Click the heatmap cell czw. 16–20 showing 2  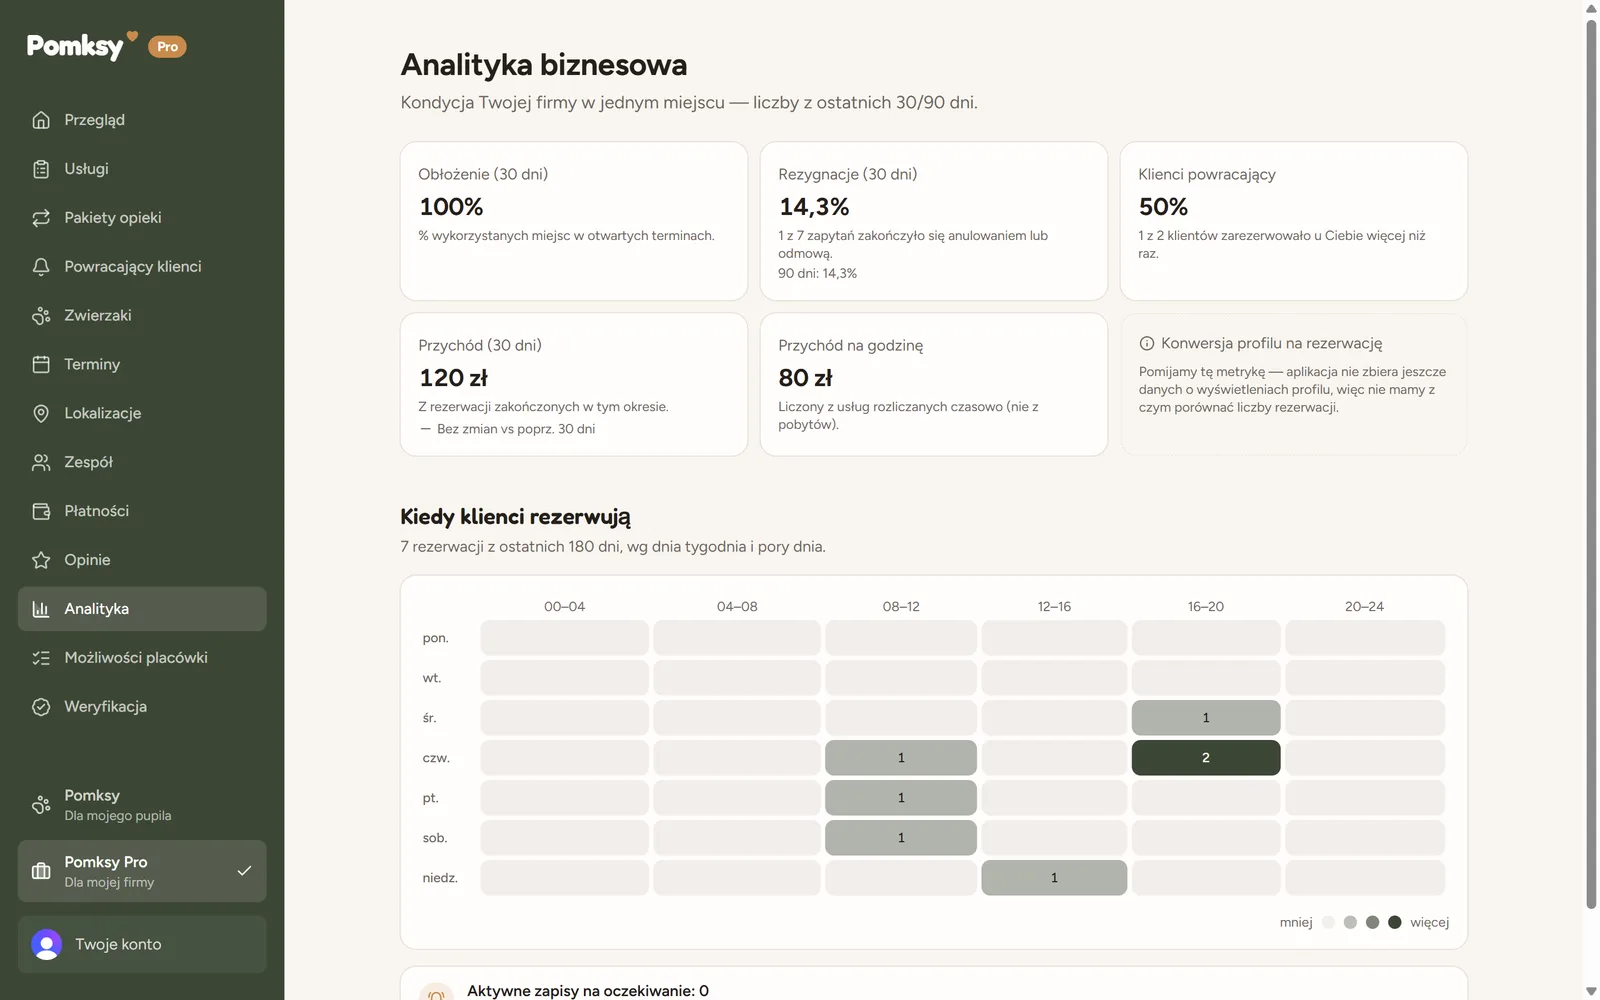pyautogui.click(x=1206, y=758)
